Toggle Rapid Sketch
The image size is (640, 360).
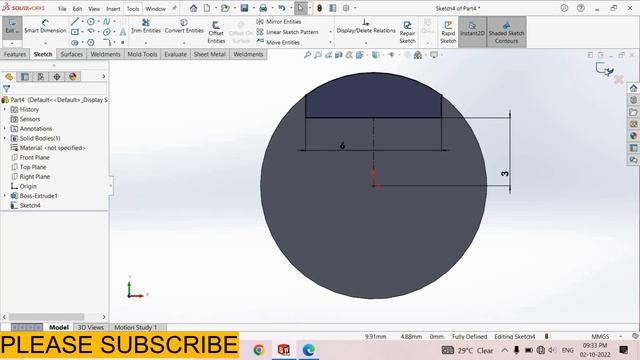click(448, 32)
